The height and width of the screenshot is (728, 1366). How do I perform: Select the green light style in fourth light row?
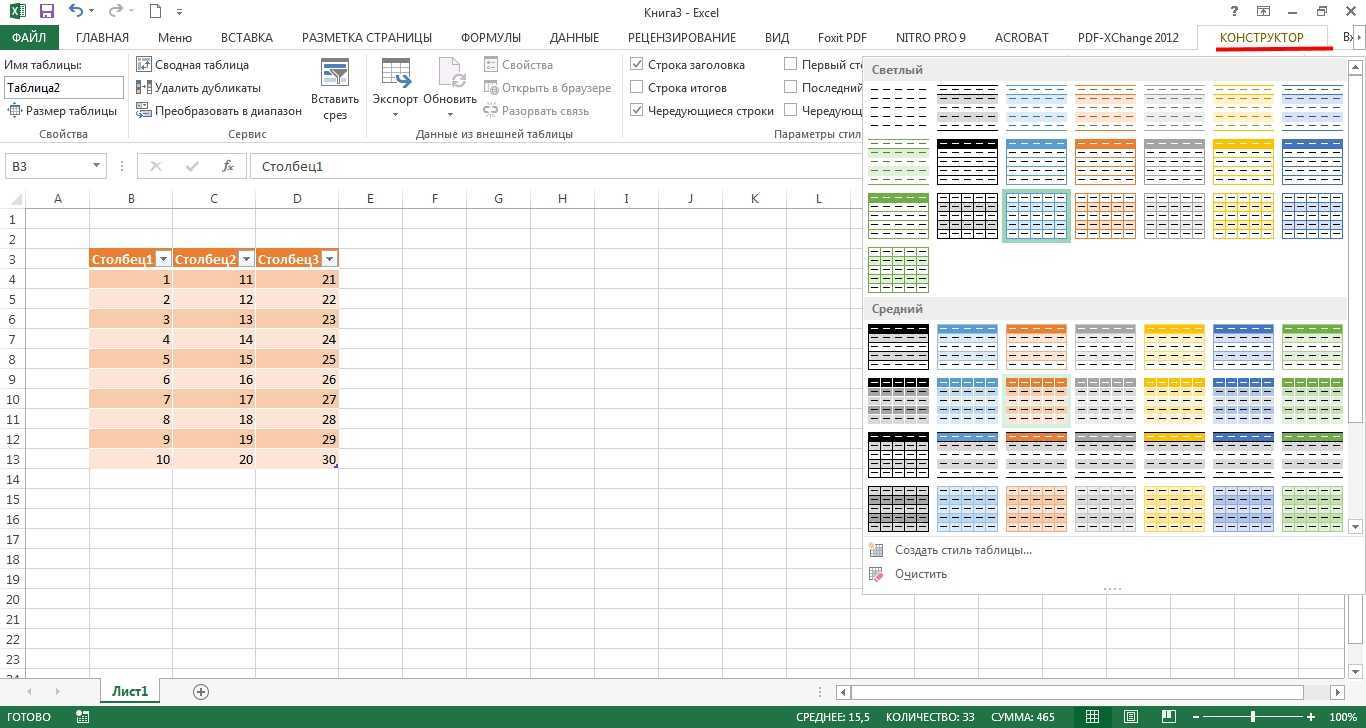click(898, 269)
